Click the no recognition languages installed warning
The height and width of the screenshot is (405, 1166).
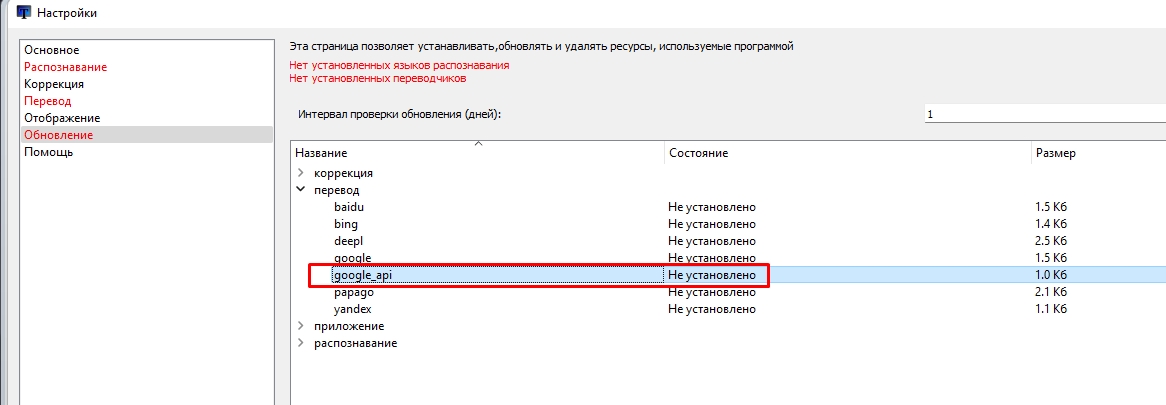point(399,65)
